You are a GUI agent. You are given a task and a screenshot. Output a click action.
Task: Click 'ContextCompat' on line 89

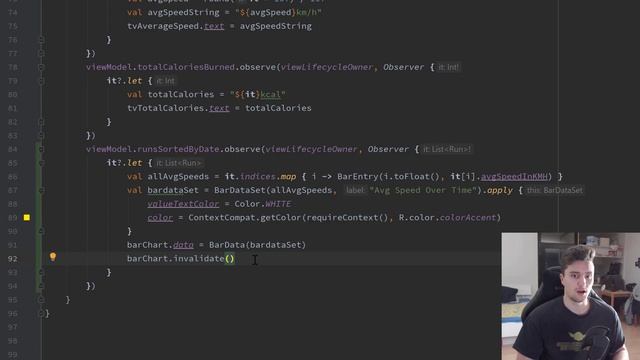[x=222, y=218]
